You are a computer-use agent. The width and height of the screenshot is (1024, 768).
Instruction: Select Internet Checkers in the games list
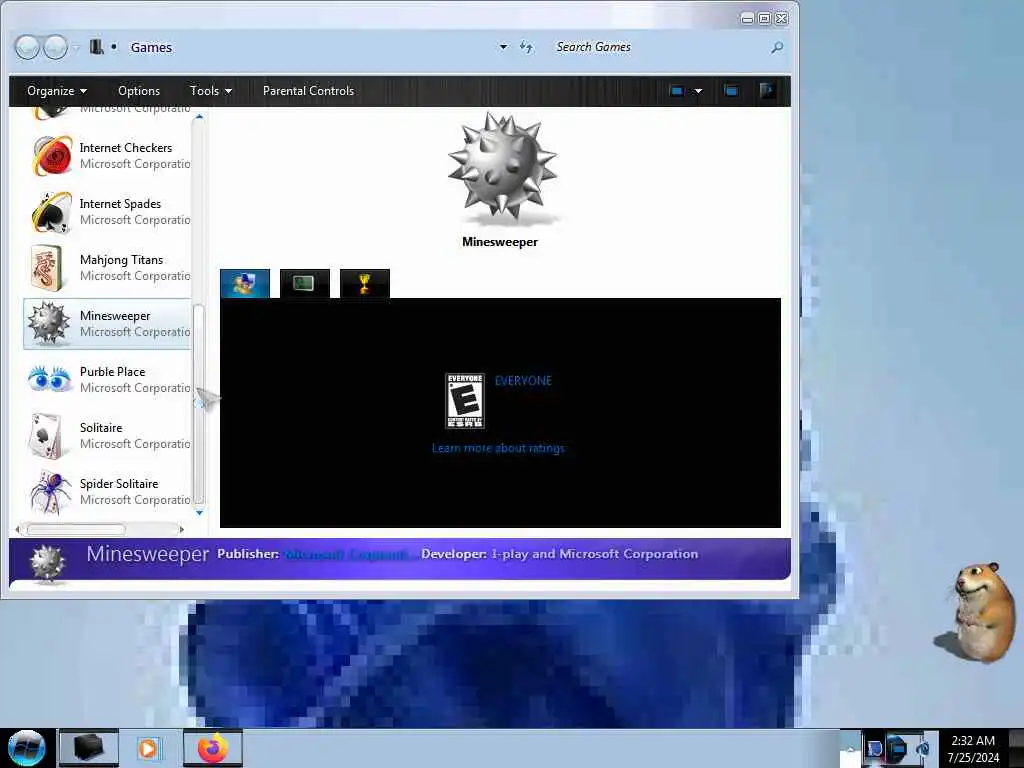coord(108,155)
